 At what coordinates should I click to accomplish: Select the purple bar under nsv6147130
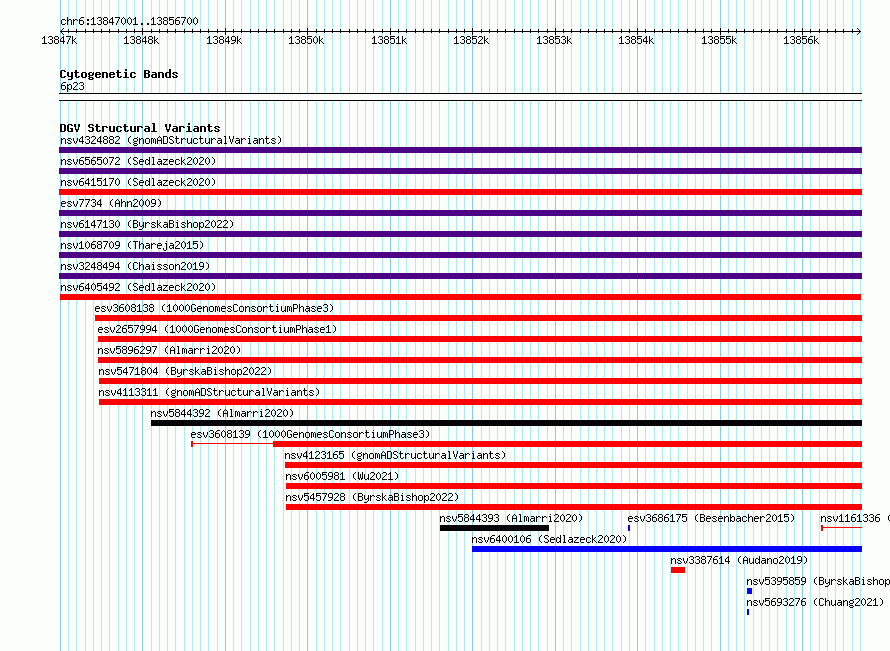pyautogui.click(x=460, y=234)
